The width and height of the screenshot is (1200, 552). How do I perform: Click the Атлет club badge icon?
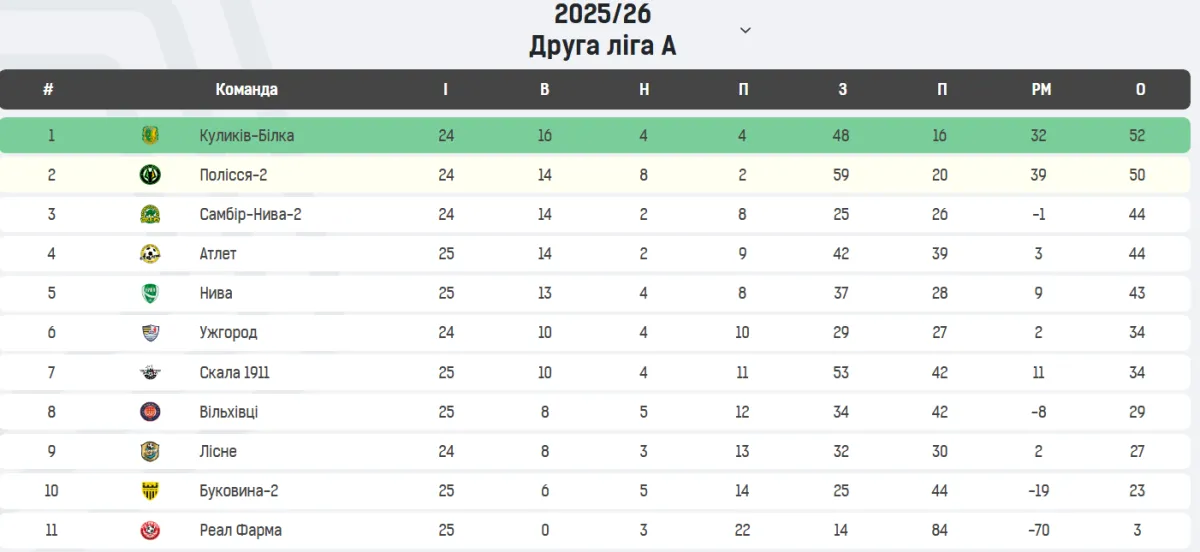pos(150,254)
